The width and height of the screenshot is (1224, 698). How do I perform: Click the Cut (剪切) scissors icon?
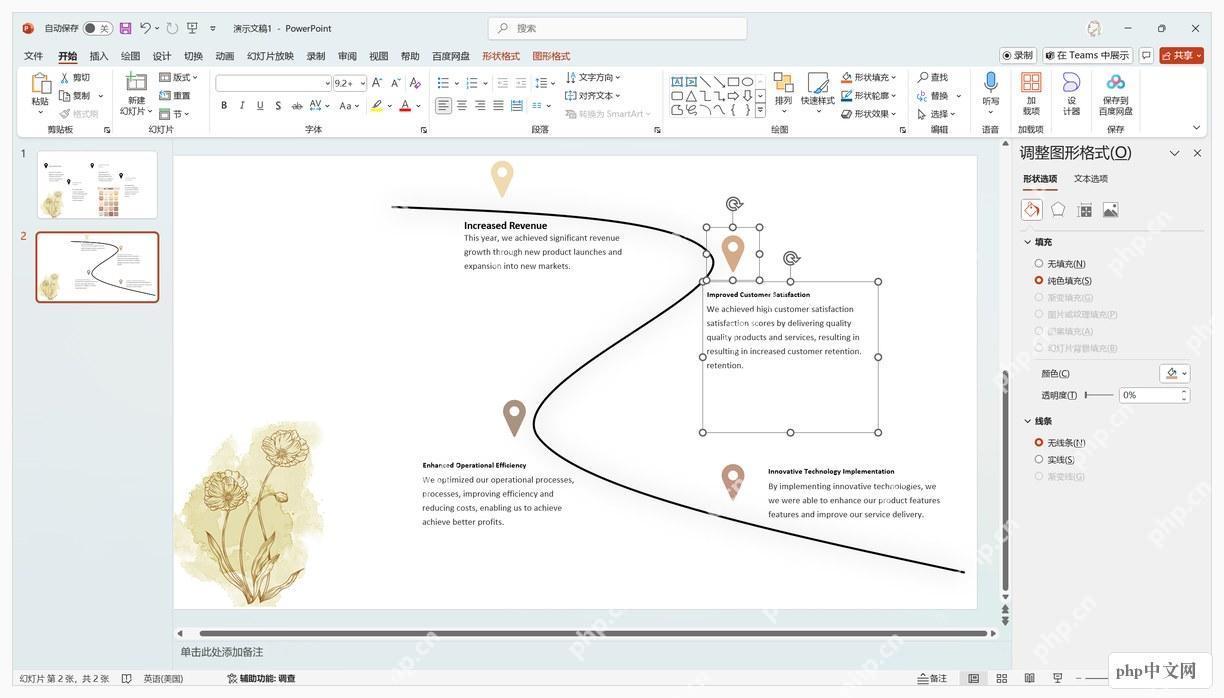65,77
